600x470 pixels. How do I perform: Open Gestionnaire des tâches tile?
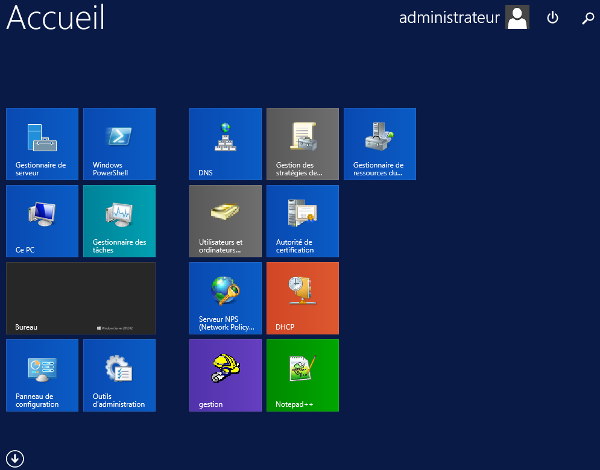119,221
